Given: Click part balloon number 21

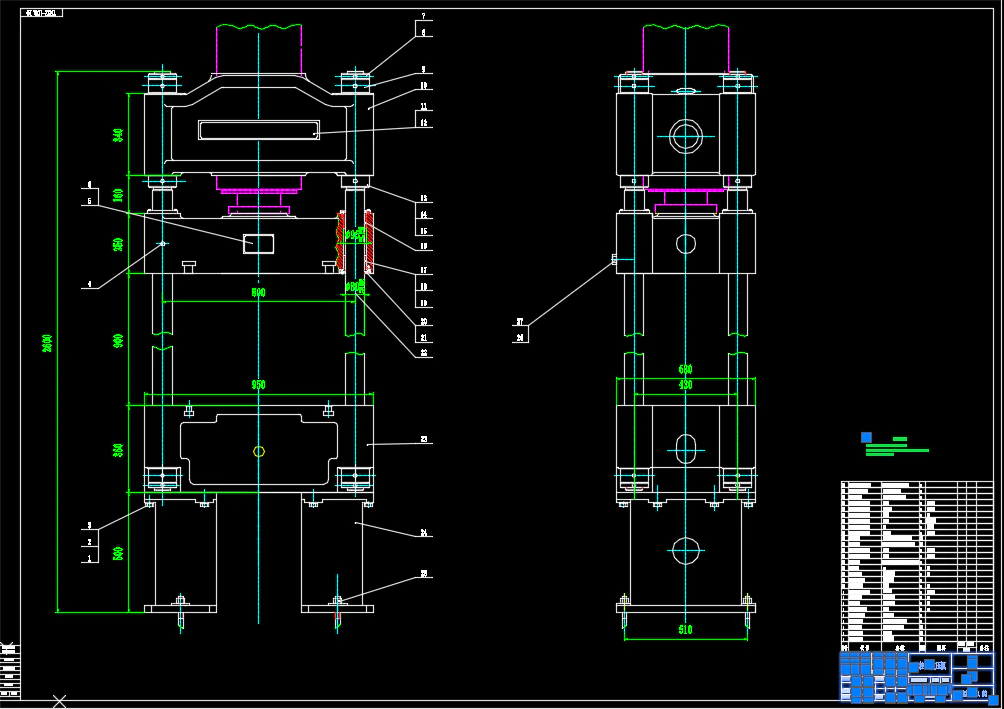Looking at the screenshot, I should (x=423, y=338).
